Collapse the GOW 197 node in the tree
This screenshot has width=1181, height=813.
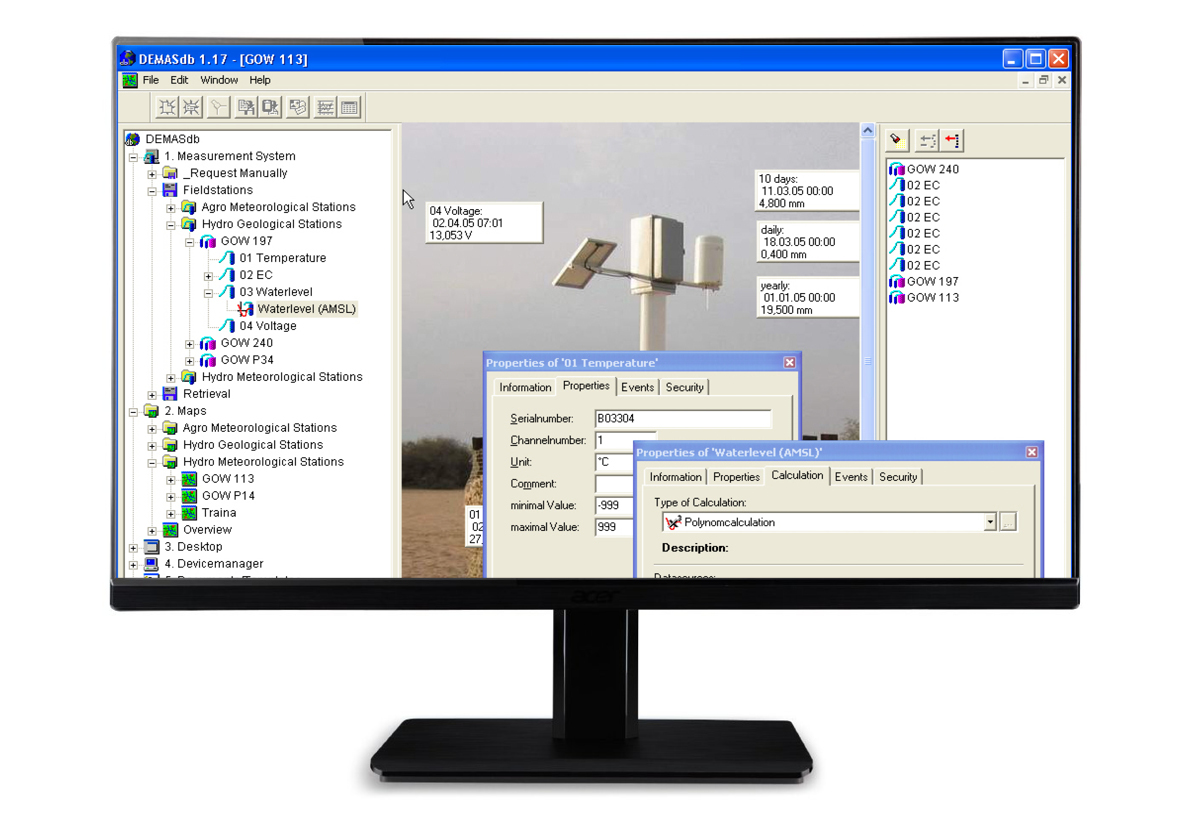tap(190, 242)
